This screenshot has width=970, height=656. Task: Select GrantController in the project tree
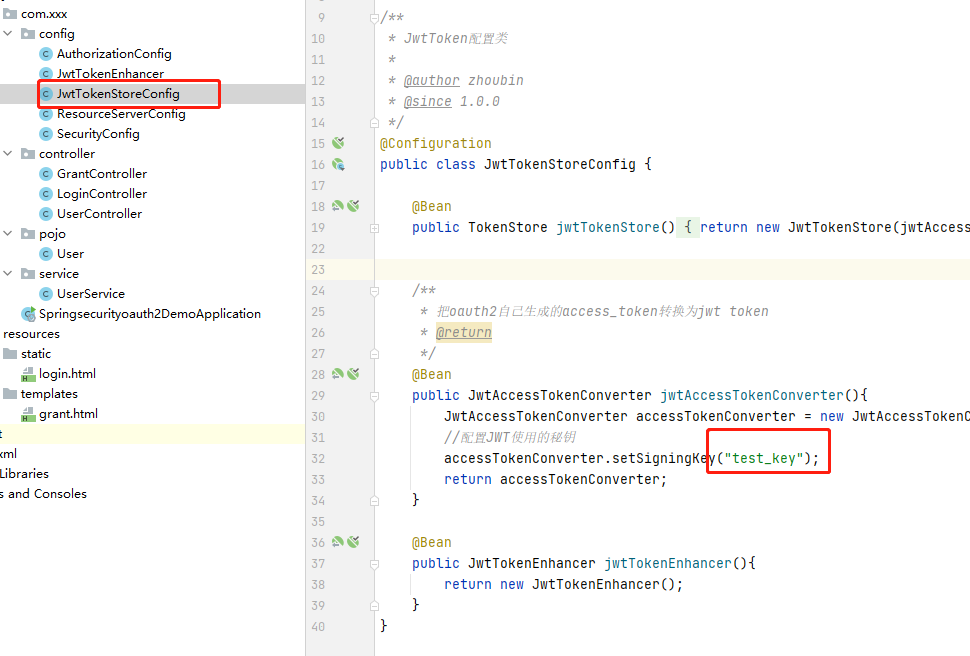point(102,174)
